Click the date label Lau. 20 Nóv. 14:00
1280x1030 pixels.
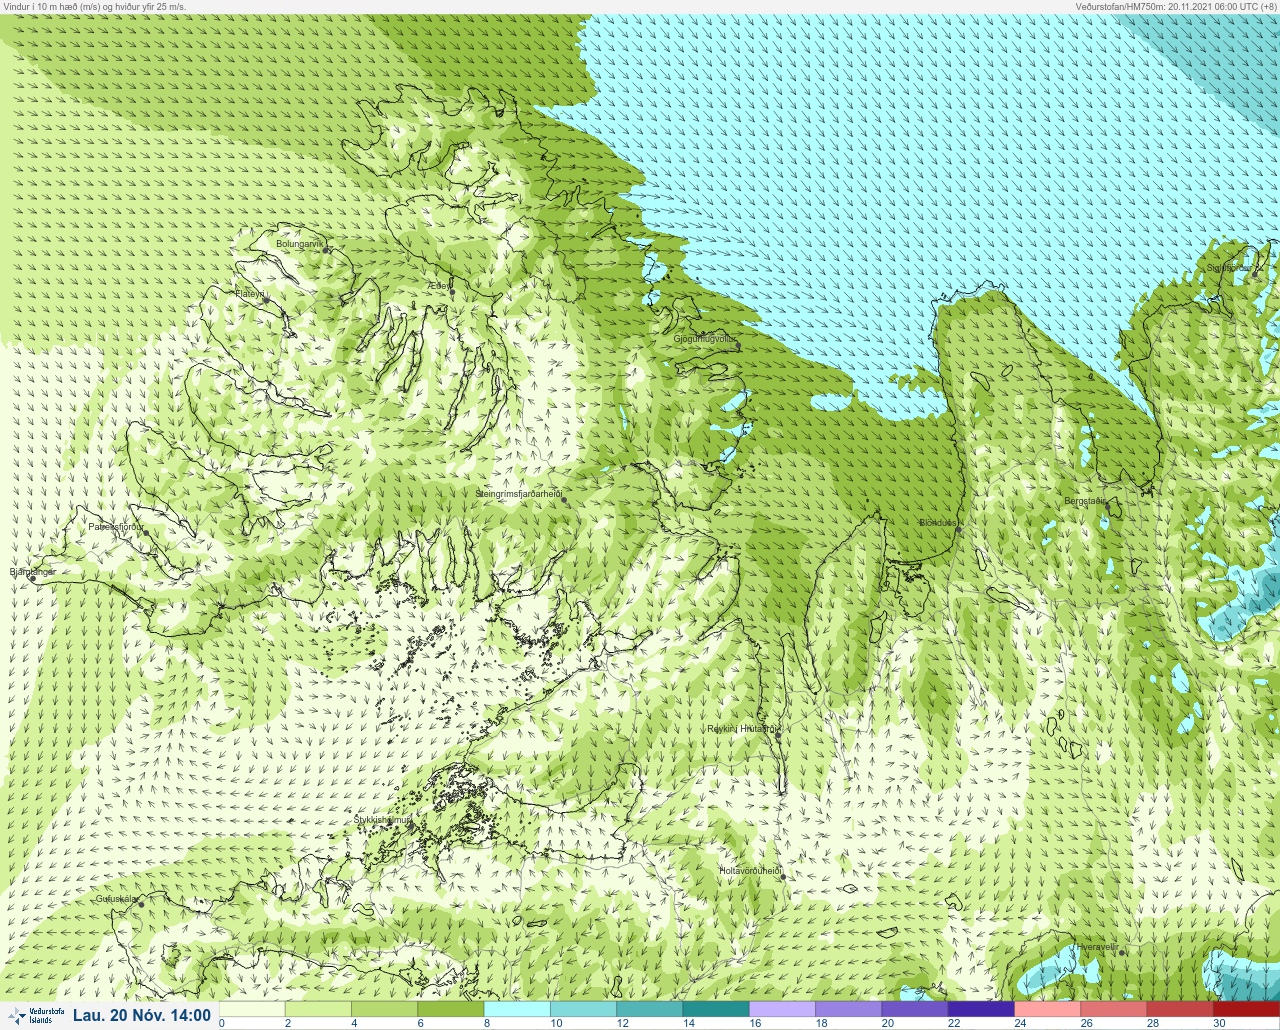tap(142, 1015)
